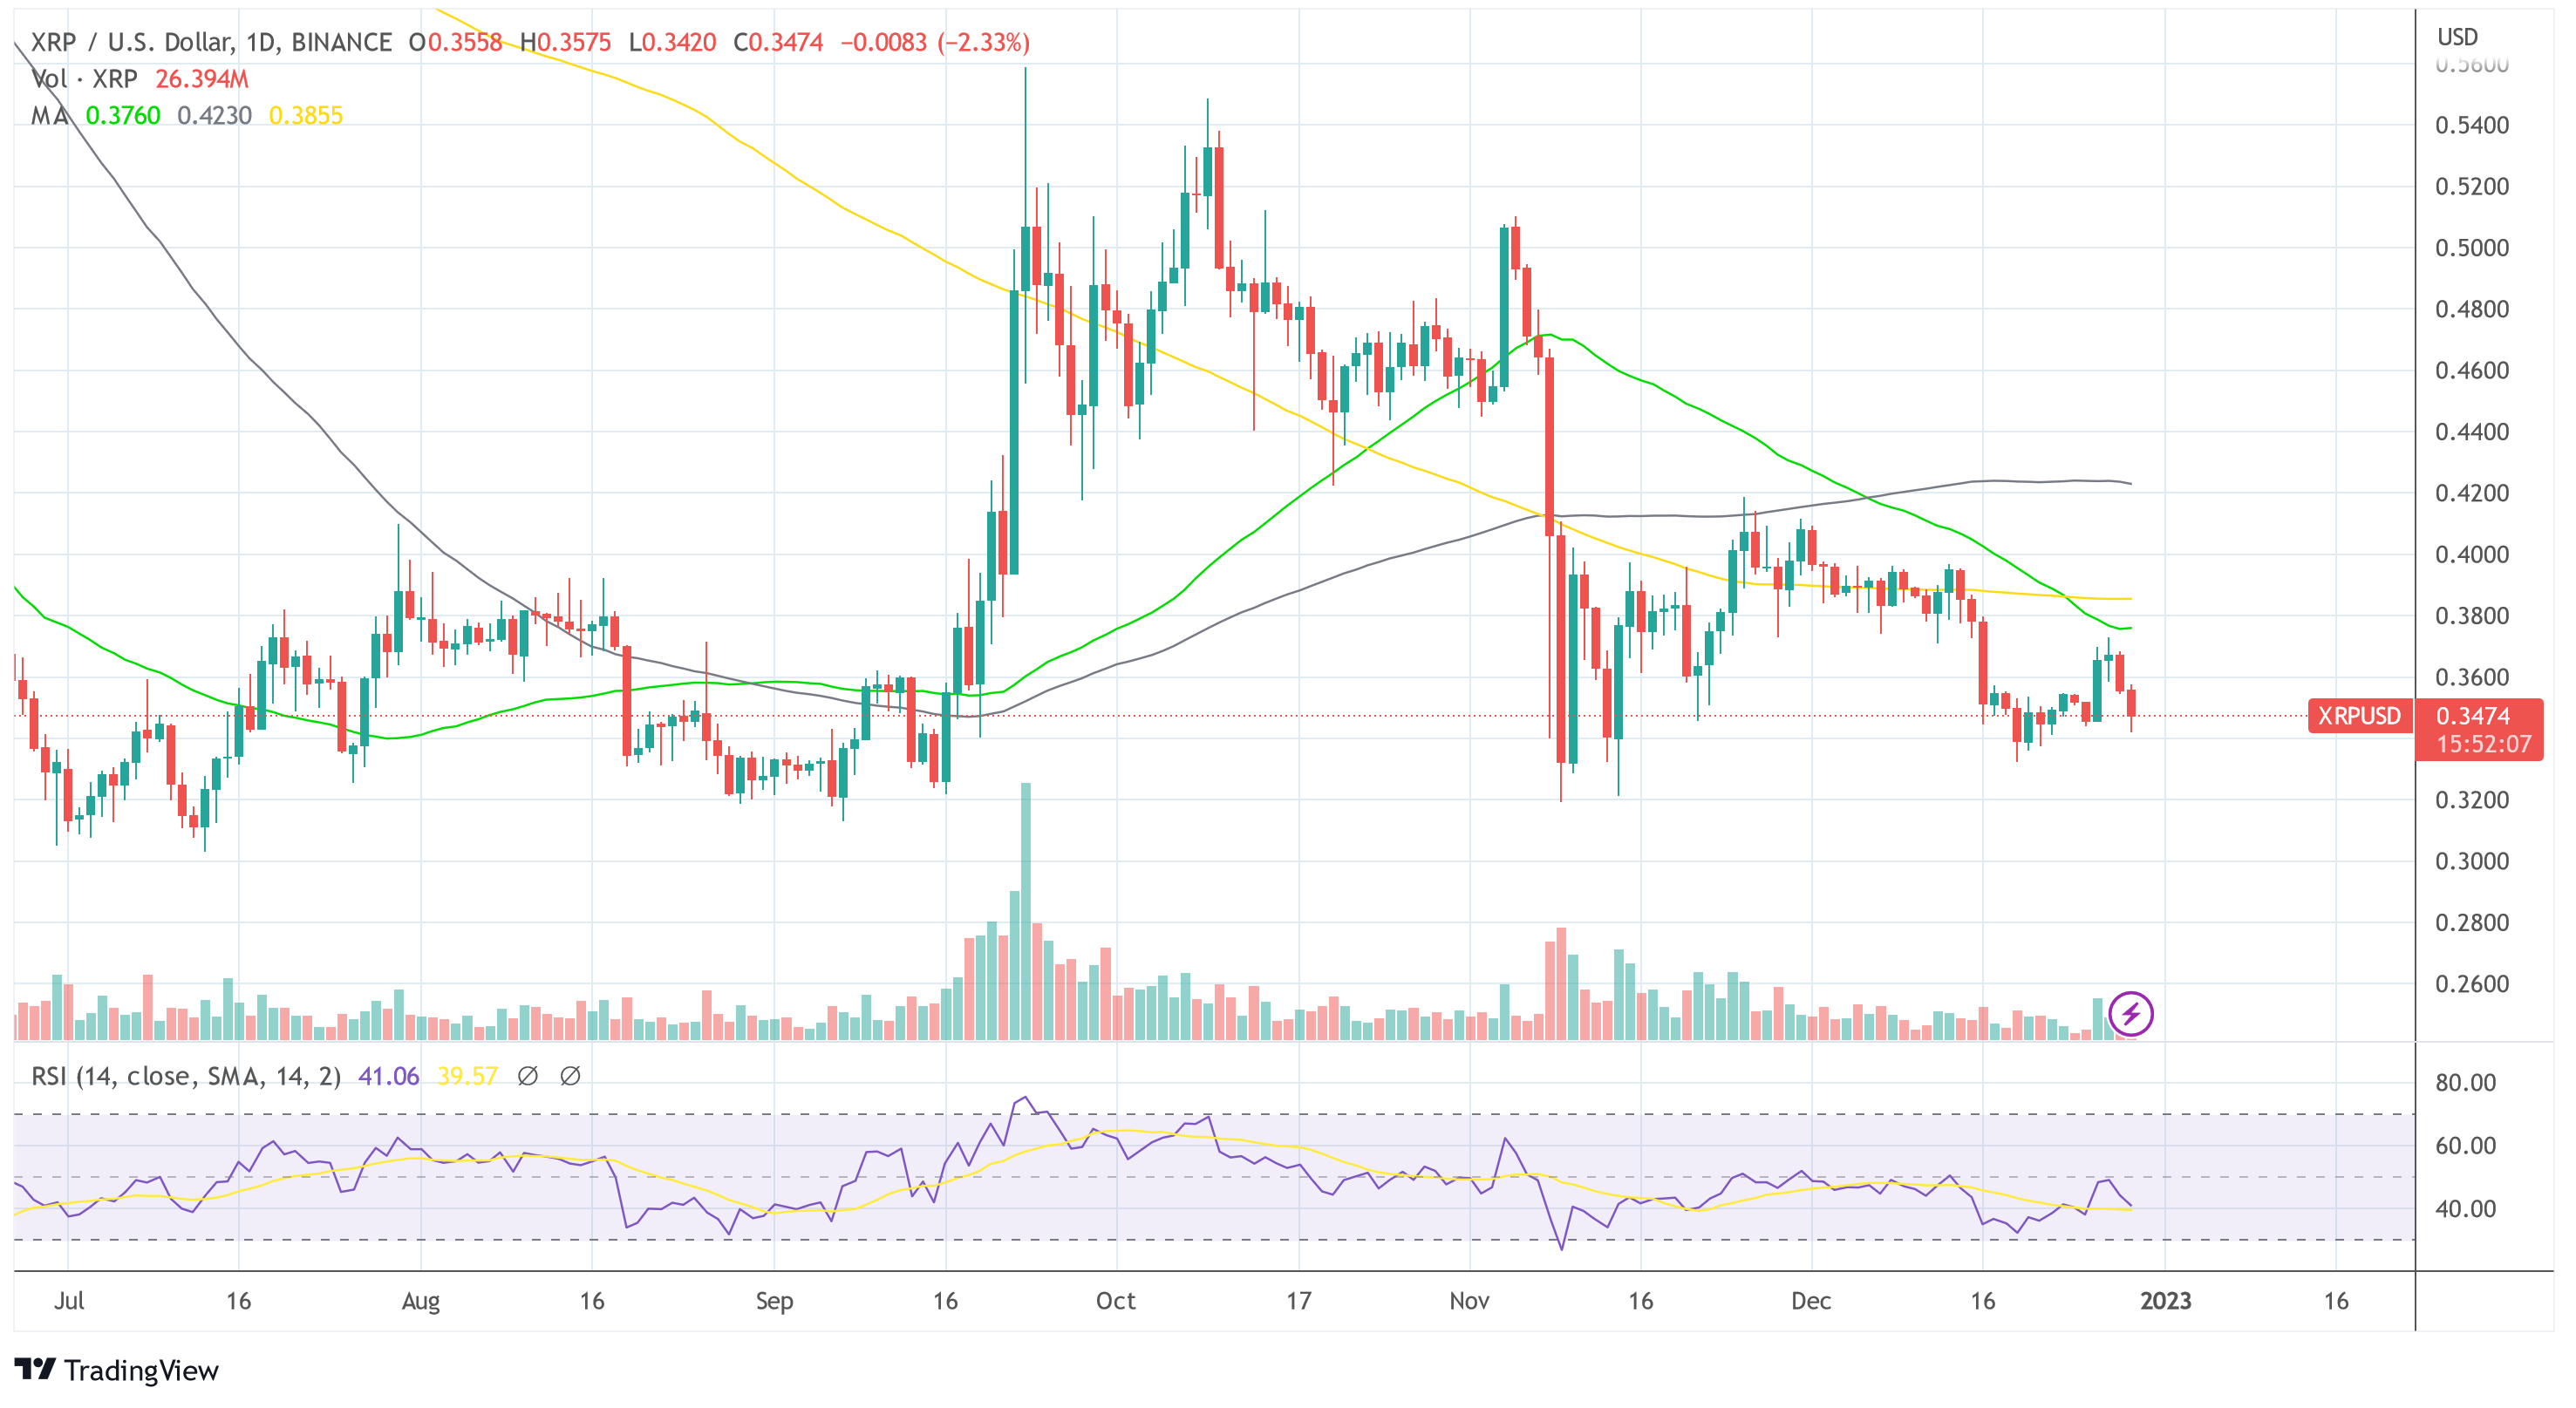Click the XRPUSD price label tag
Viewport: 2576px width, 1408px height.
click(2359, 716)
